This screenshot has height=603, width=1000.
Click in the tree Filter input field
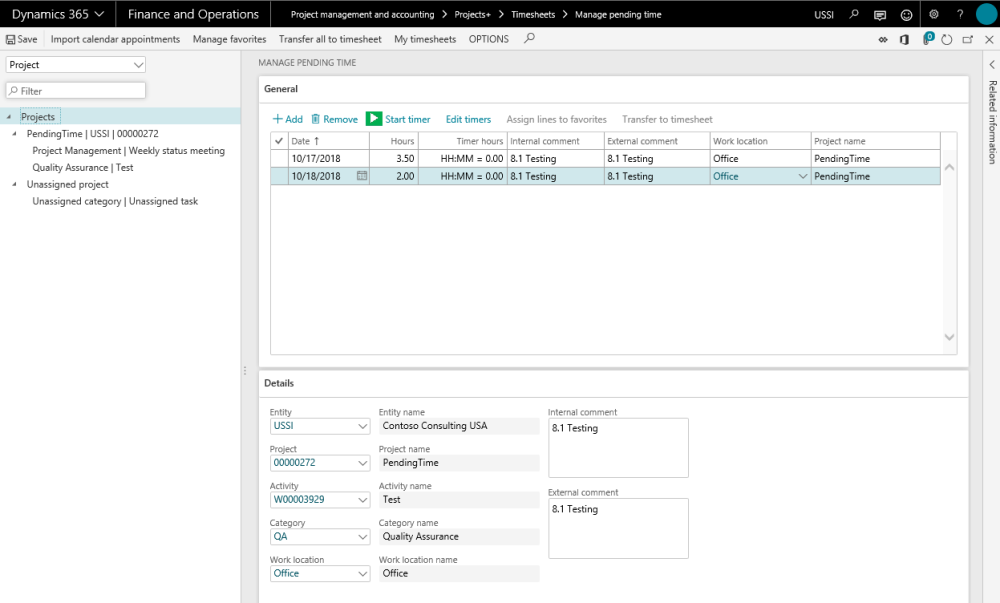[x=80, y=91]
